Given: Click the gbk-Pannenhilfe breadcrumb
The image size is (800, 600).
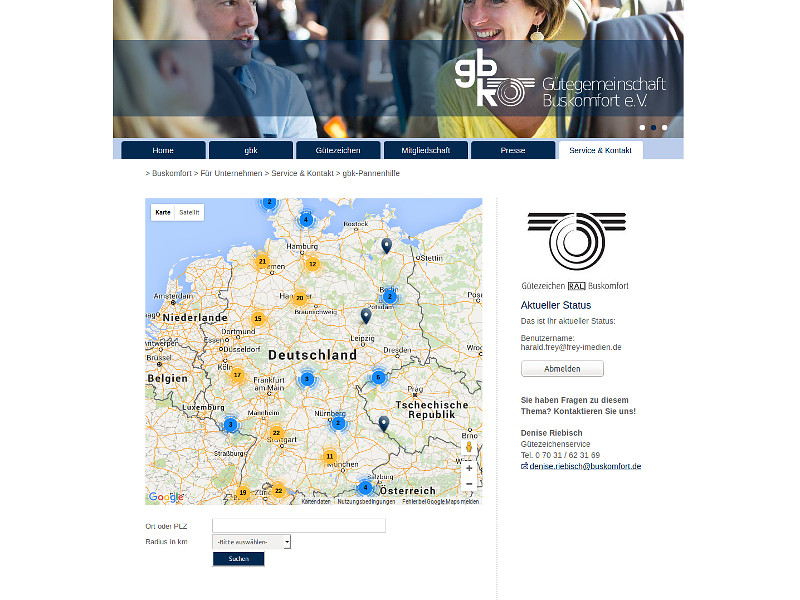Looking at the screenshot, I should click(371, 173).
